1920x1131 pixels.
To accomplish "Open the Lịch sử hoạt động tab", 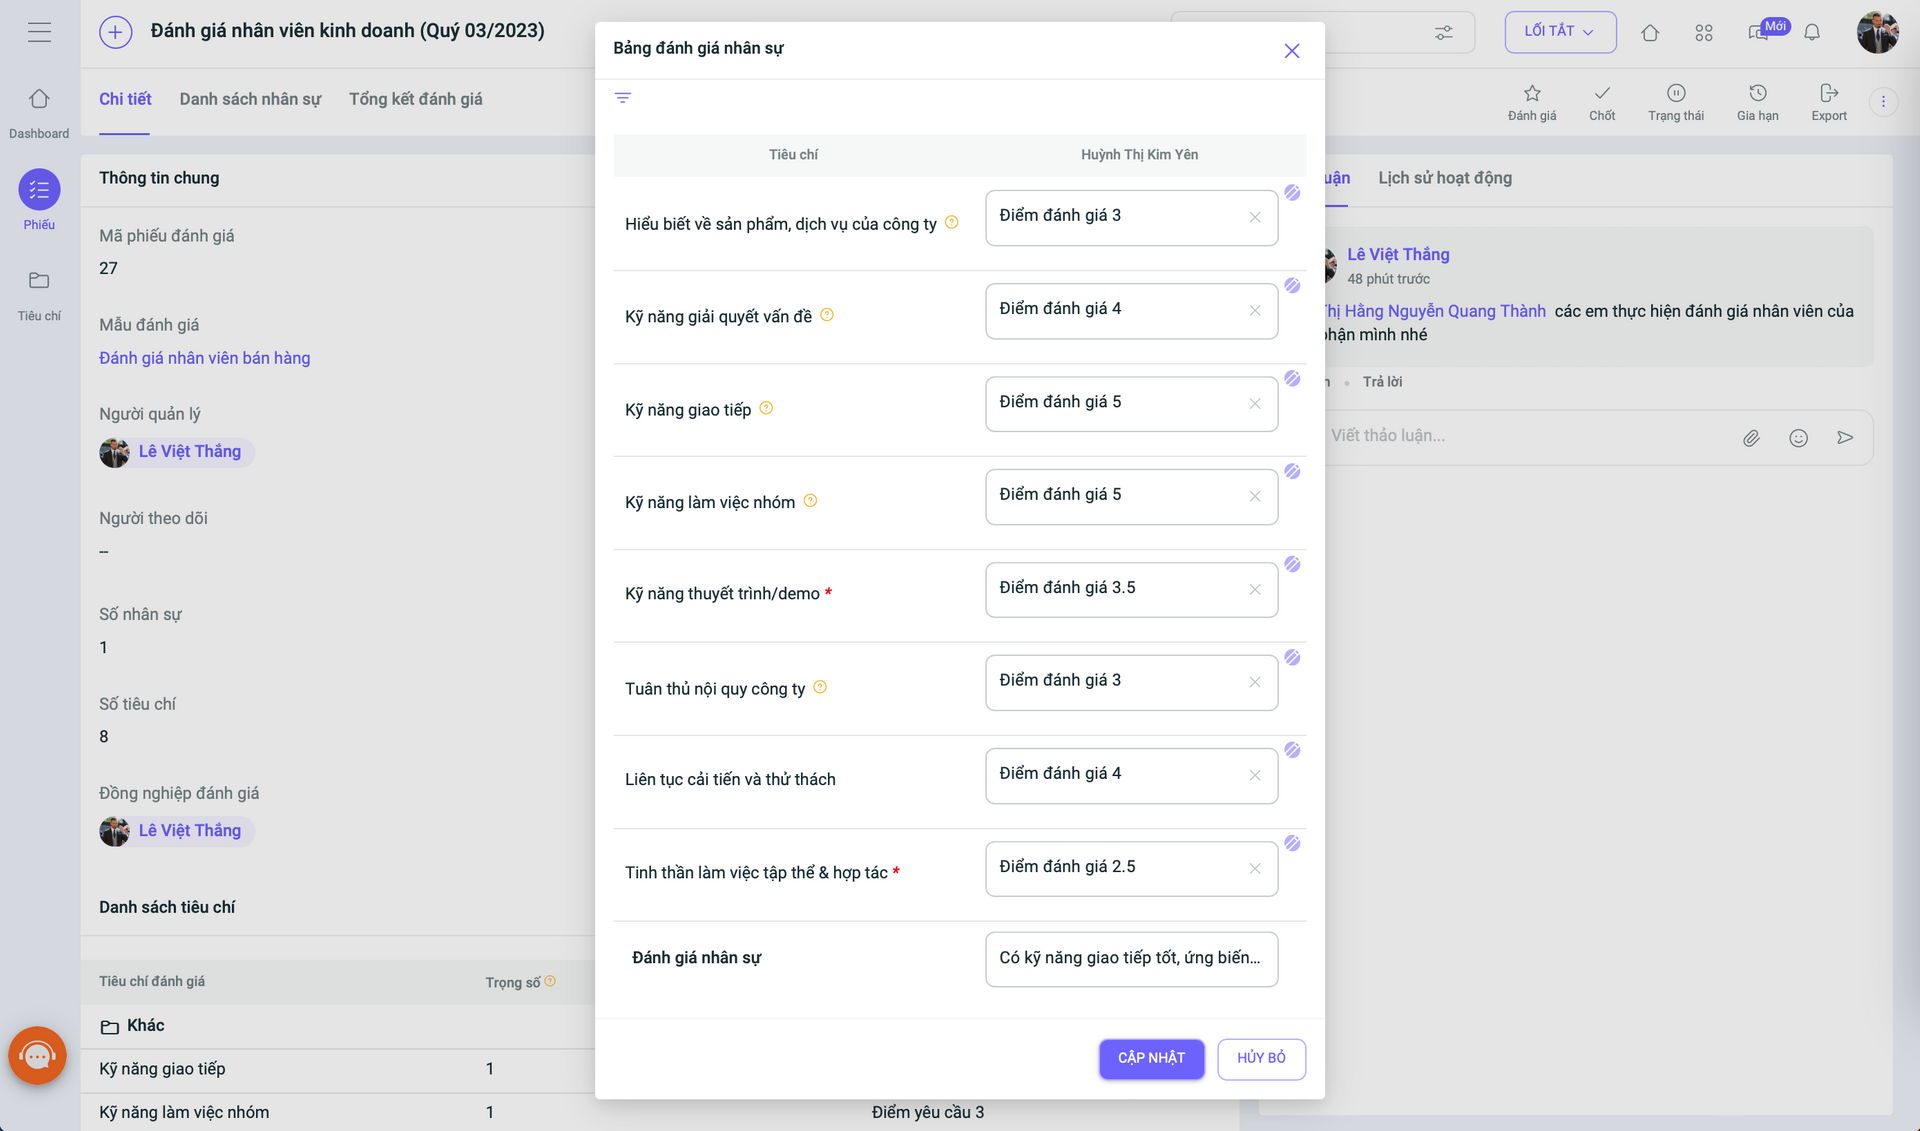I will tap(1445, 178).
